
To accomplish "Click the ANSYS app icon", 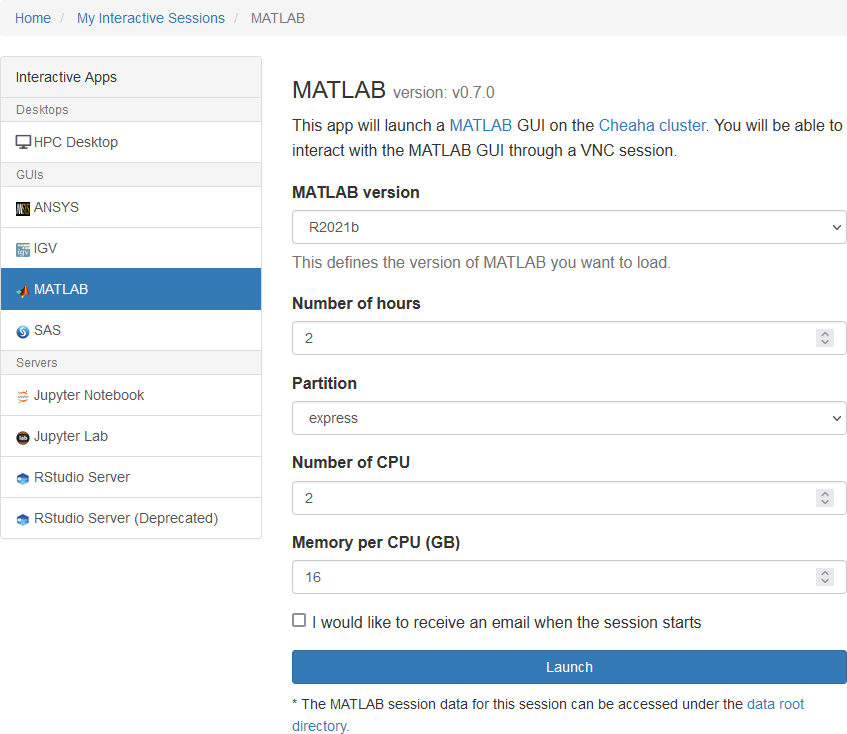I will 23,209.
